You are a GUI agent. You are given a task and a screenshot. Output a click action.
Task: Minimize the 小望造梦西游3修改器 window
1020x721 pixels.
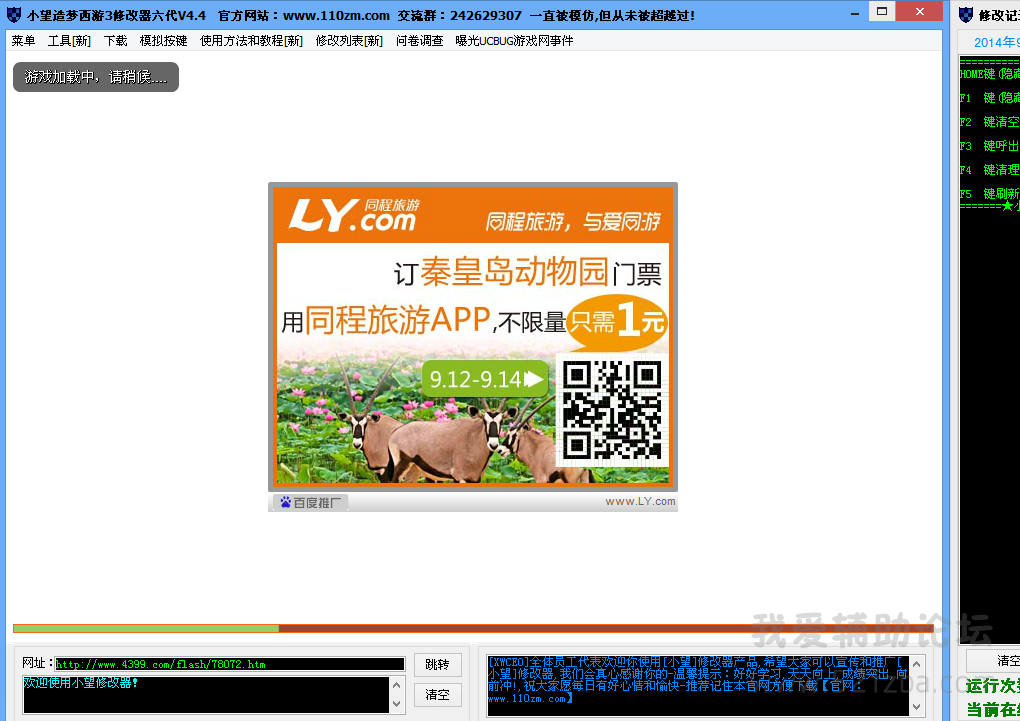click(855, 12)
